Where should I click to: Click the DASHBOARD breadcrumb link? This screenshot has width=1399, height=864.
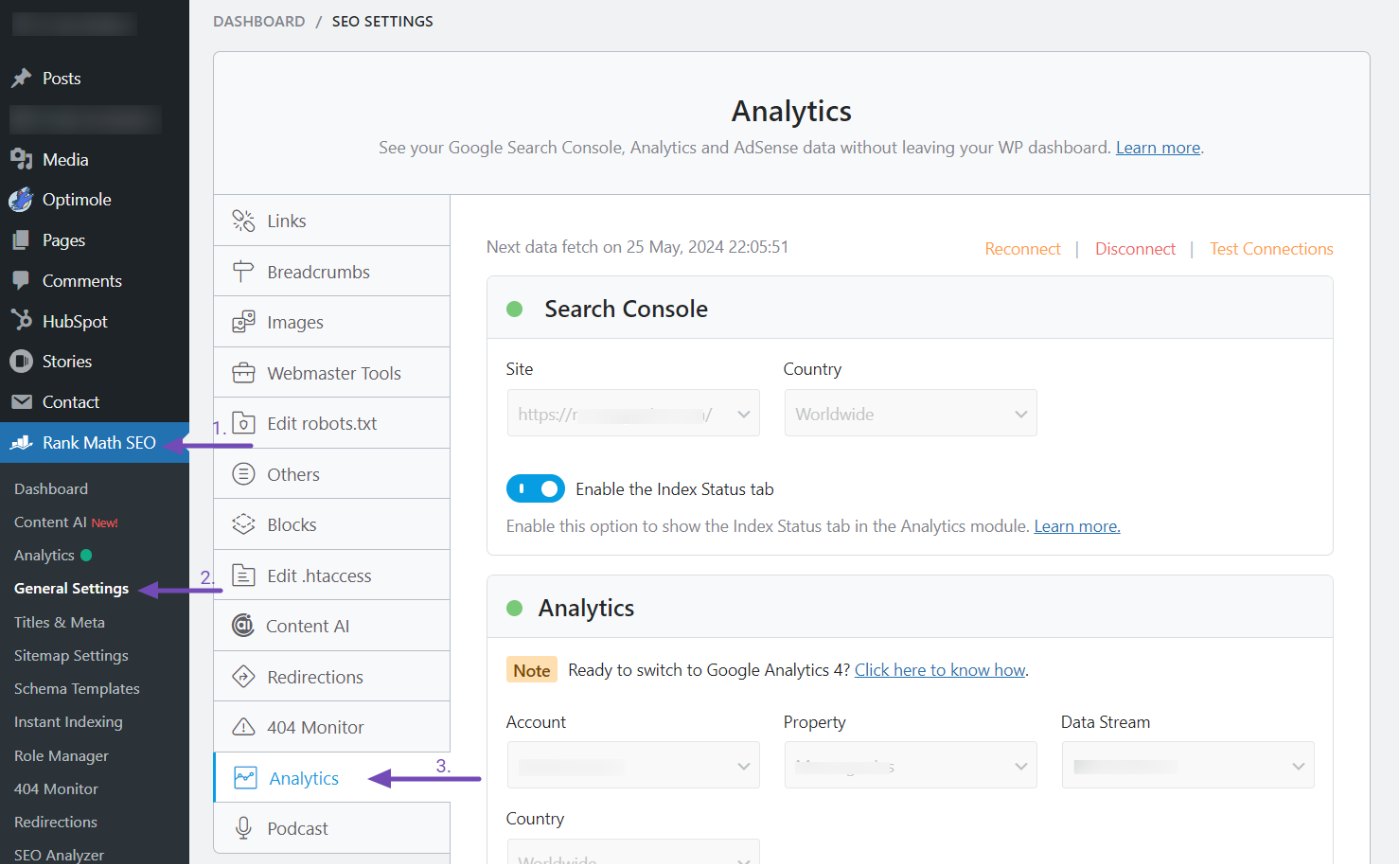click(x=259, y=21)
